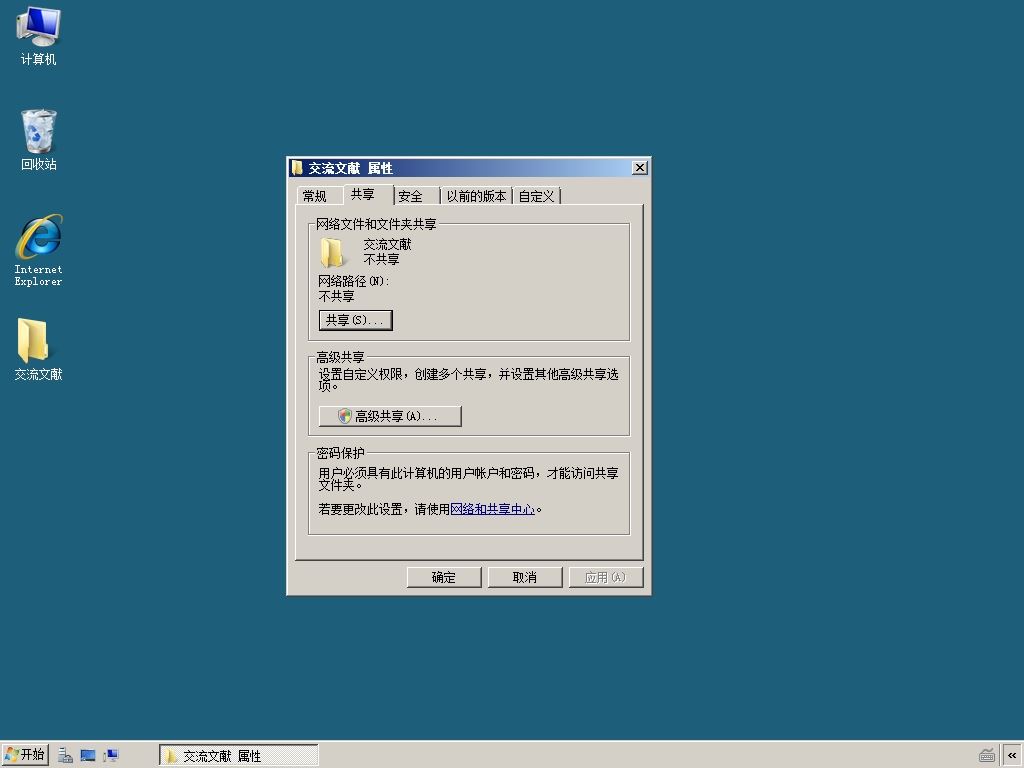Click the keyboard icon in system tray
1024x768 pixels.
pos(987,756)
